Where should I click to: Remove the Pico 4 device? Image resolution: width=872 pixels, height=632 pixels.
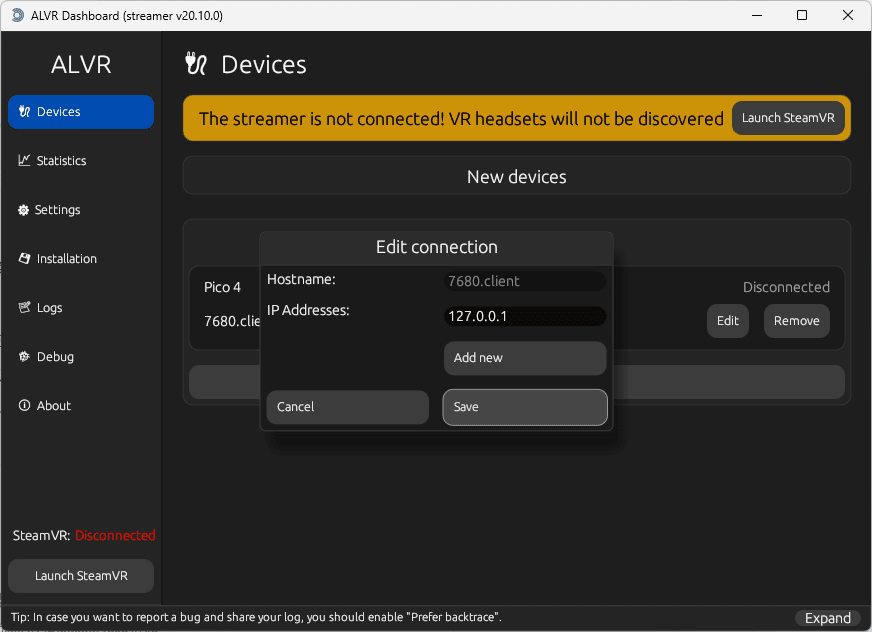pyautogui.click(x=796, y=321)
